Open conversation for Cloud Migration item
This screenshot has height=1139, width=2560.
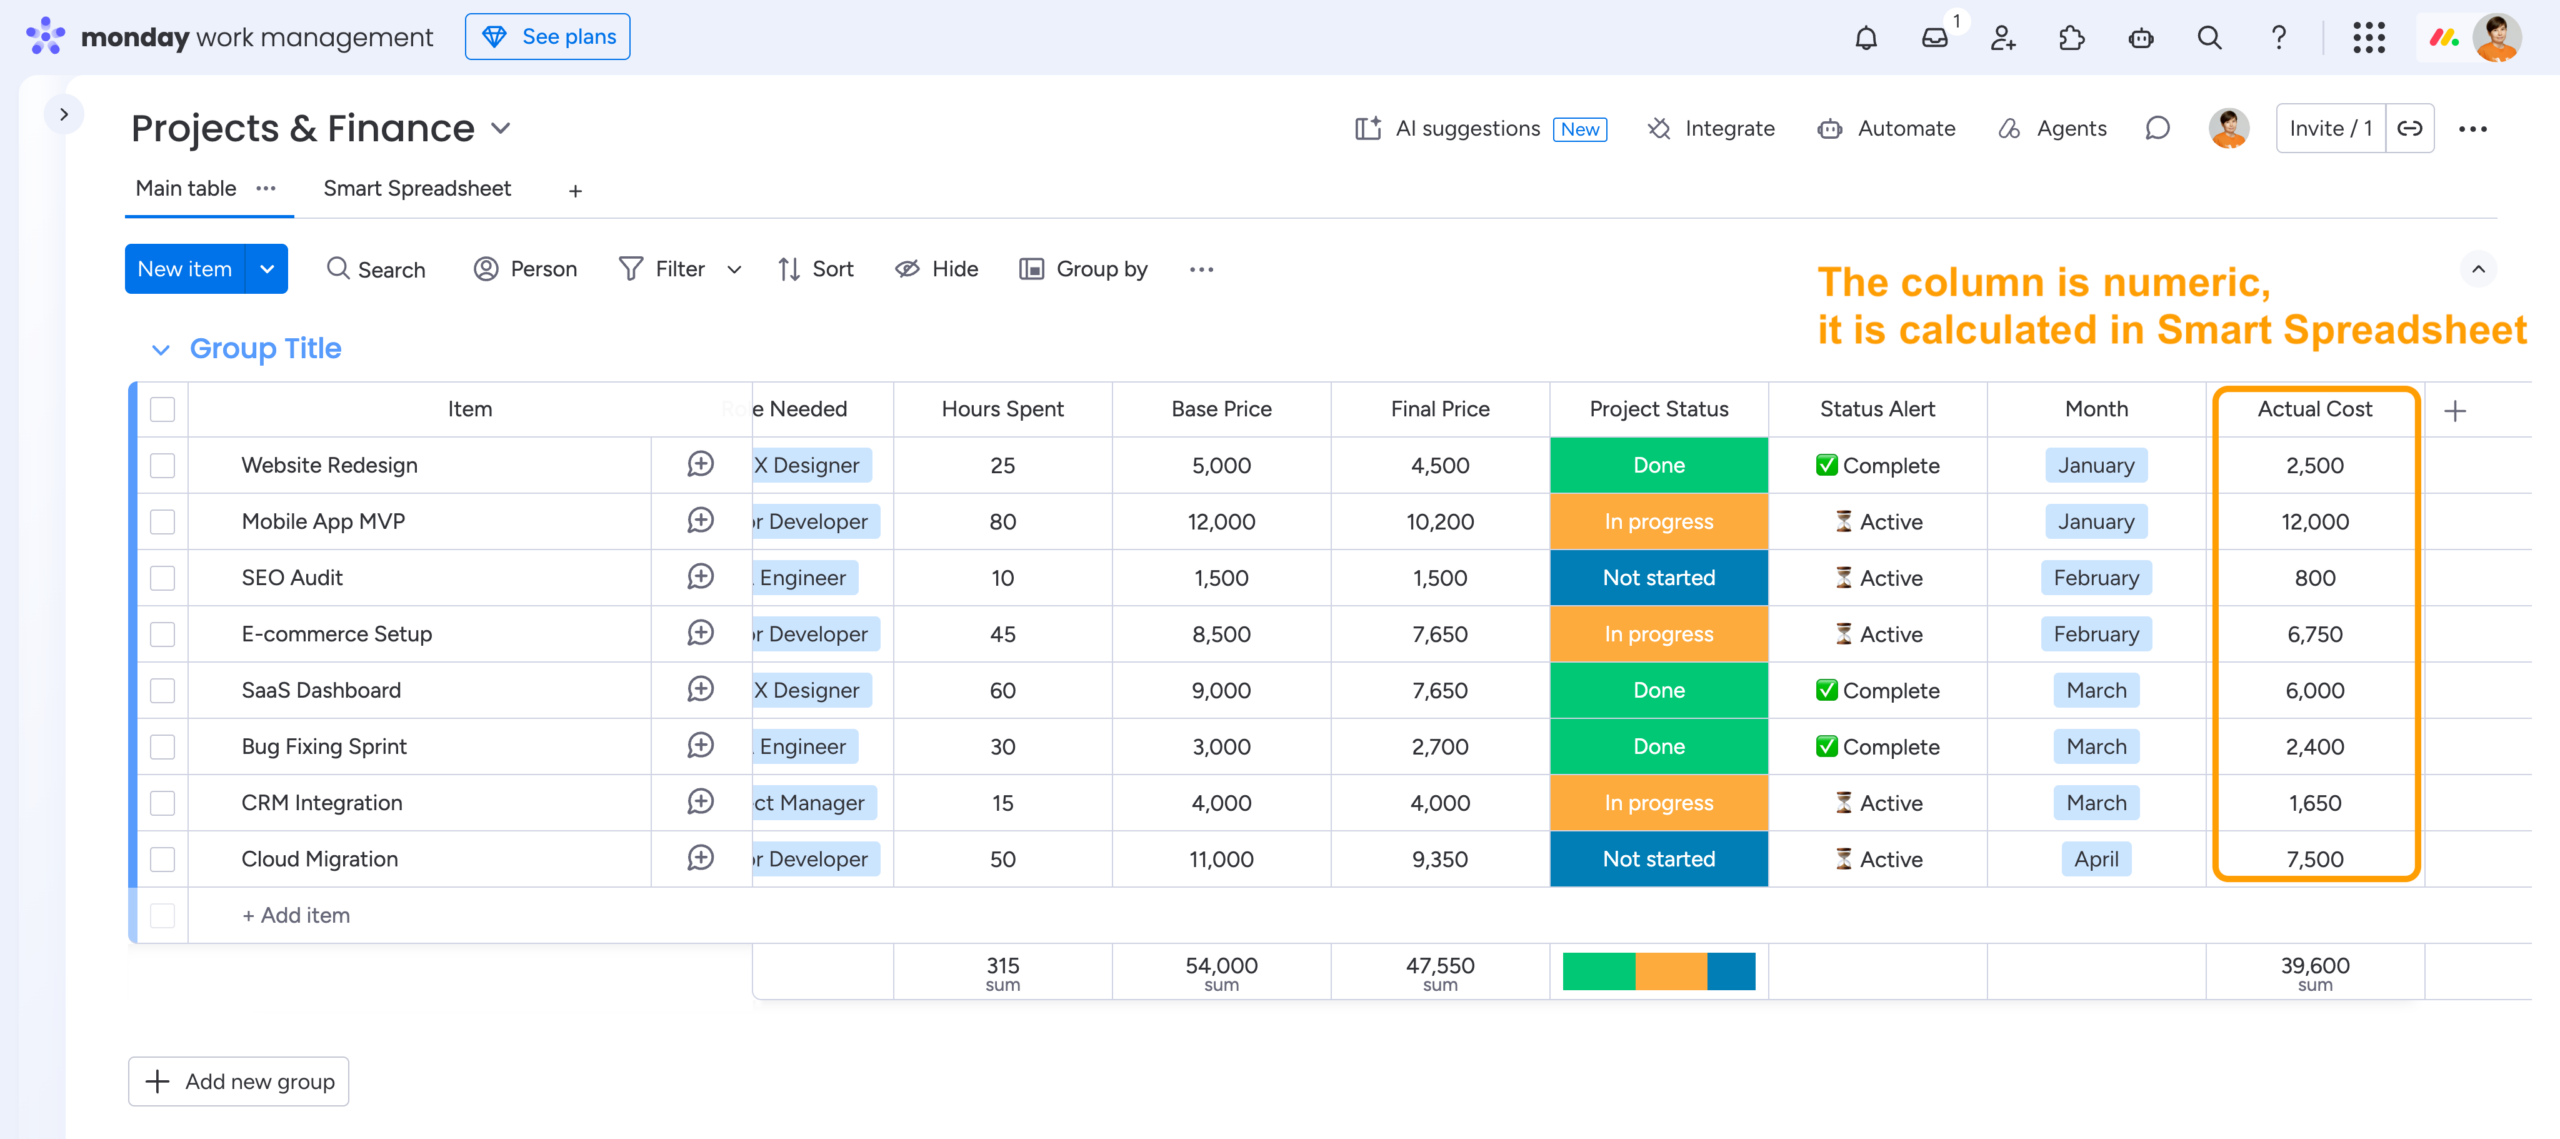click(x=701, y=858)
